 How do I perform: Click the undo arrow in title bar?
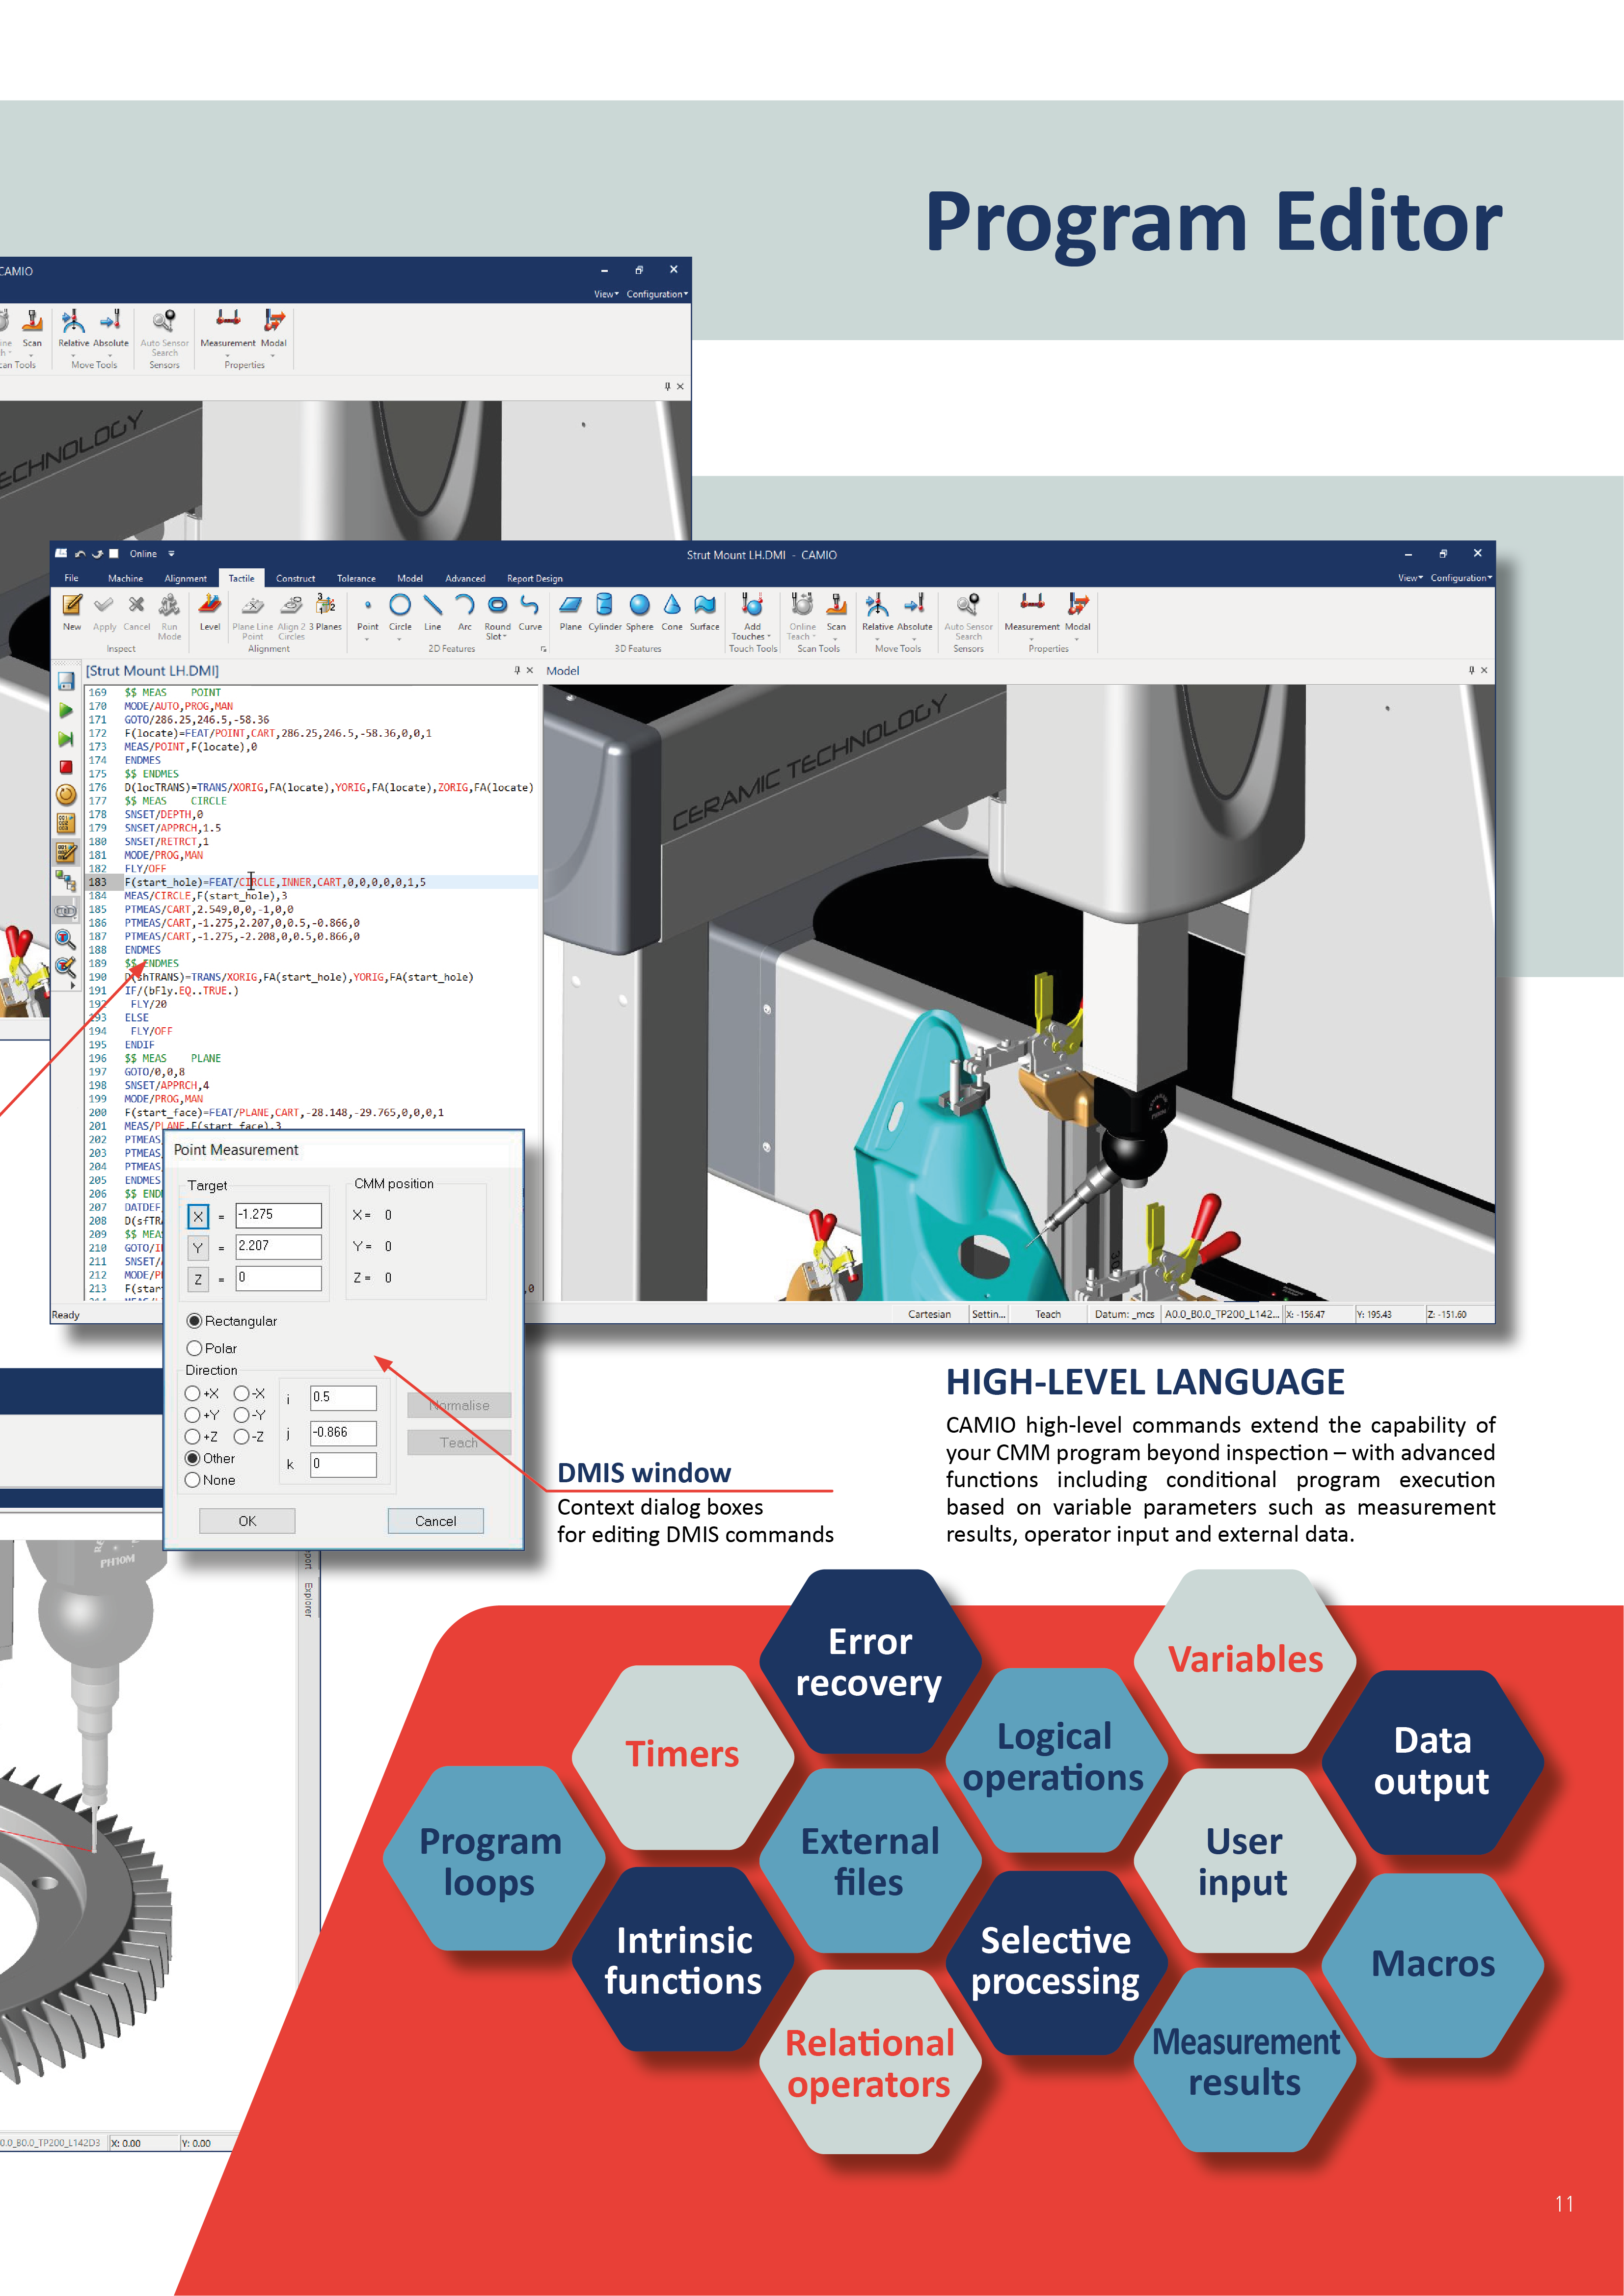tap(81, 554)
